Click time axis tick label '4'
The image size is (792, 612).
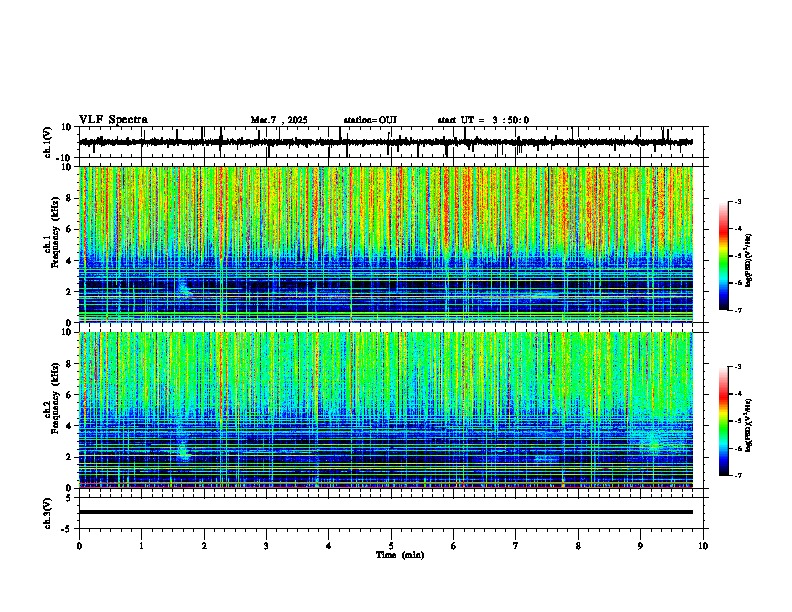[x=329, y=546]
